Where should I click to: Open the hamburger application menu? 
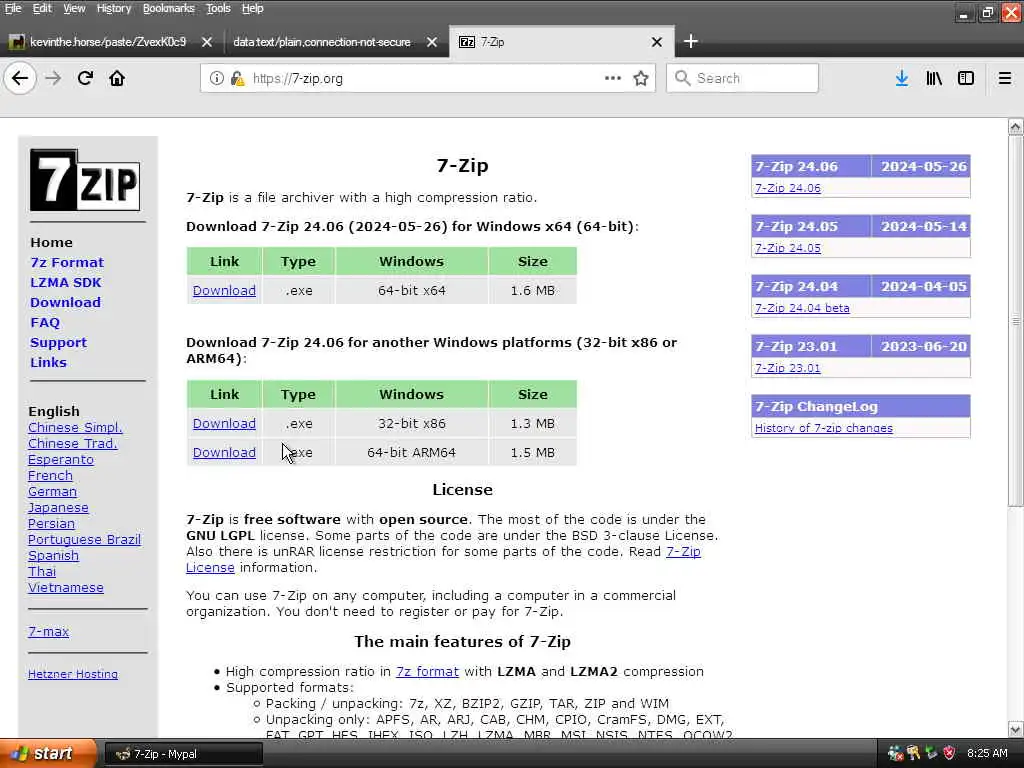(1004, 78)
